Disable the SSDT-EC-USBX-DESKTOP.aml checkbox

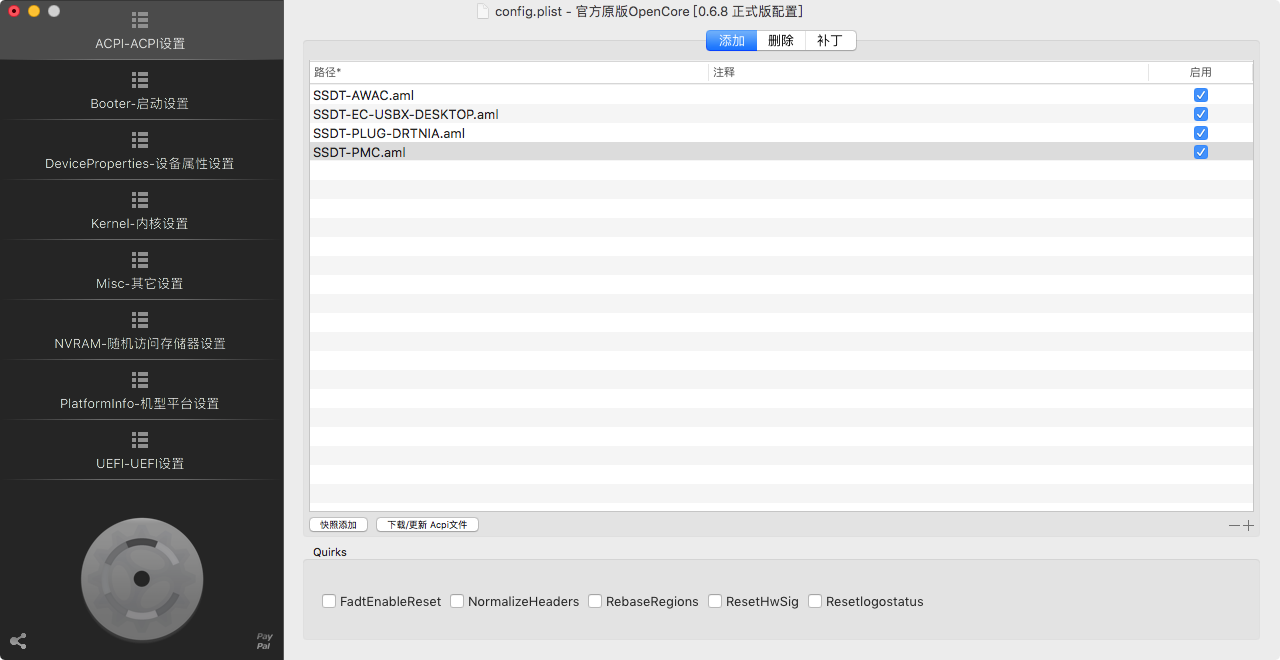pyautogui.click(x=1201, y=114)
